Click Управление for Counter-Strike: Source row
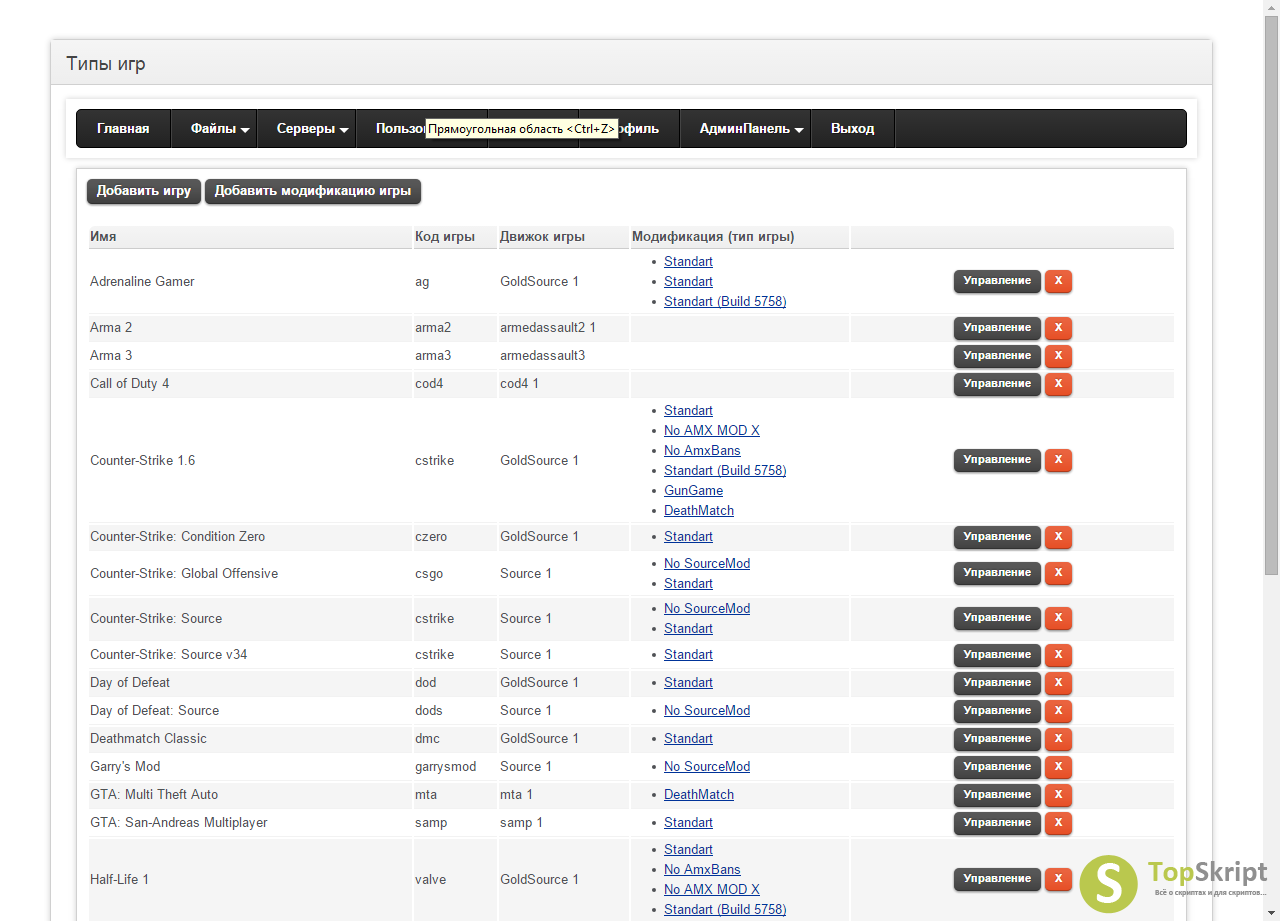 (x=997, y=618)
